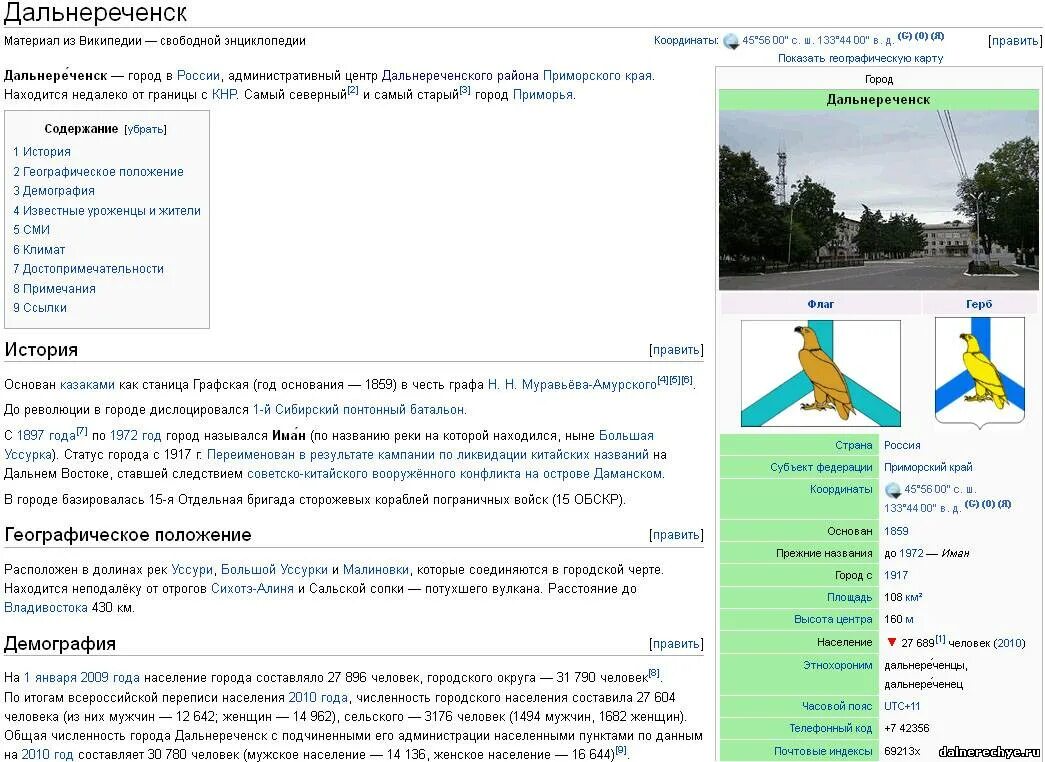This screenshot has height=762, width=1045.
Task: Open the 1 января 2009 года link
Action: [x=82, y=678]
